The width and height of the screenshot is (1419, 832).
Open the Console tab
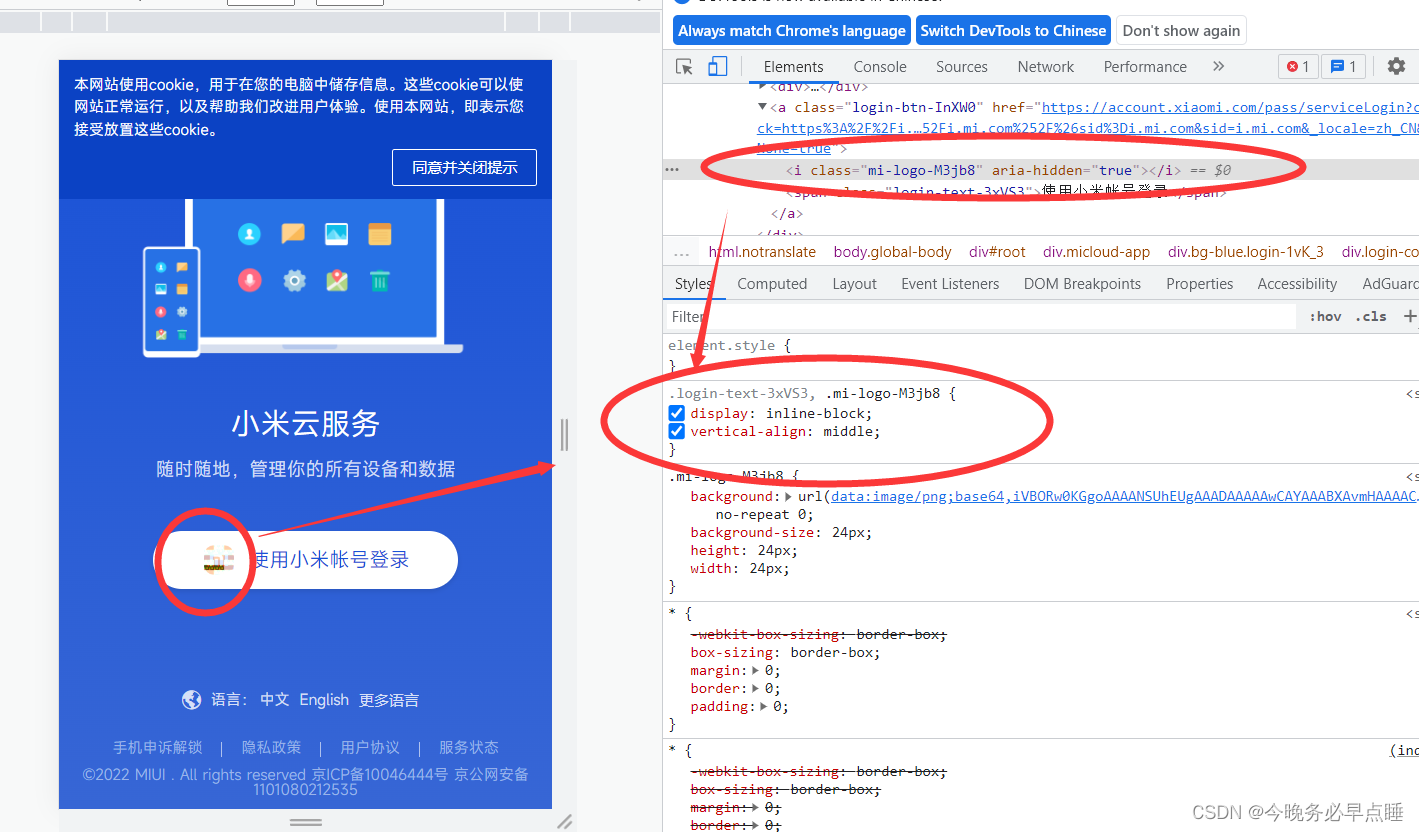point(880,67)
